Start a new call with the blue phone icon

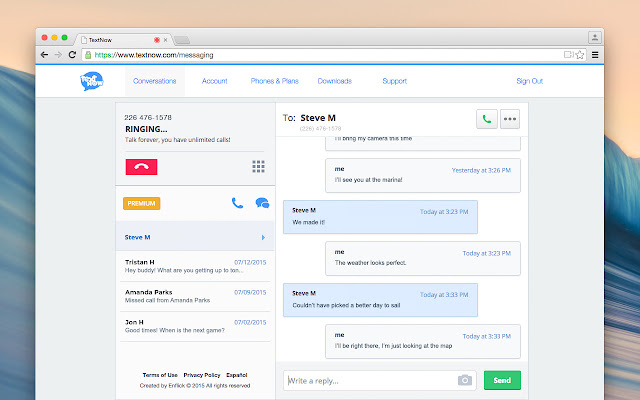(x=237, y=203)
